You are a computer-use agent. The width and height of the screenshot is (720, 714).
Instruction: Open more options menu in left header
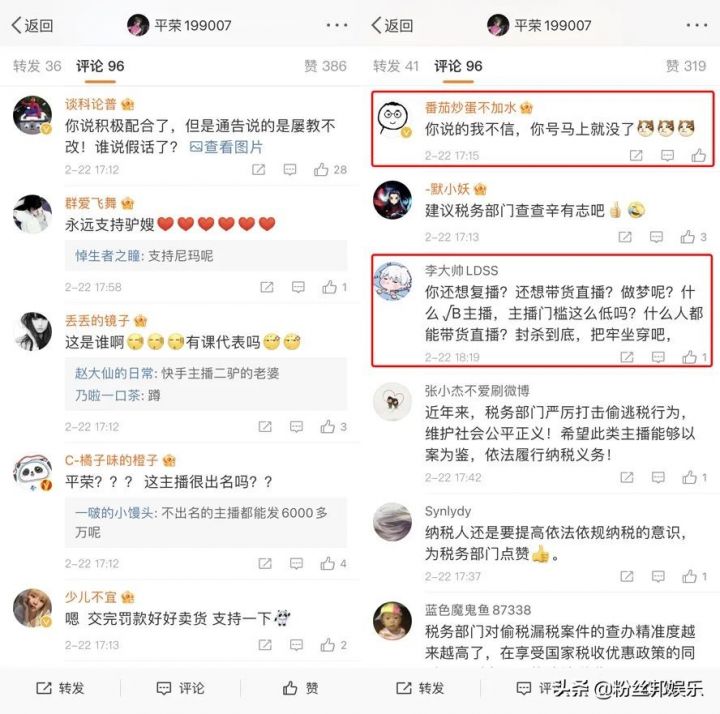click(x=337, y=25)
